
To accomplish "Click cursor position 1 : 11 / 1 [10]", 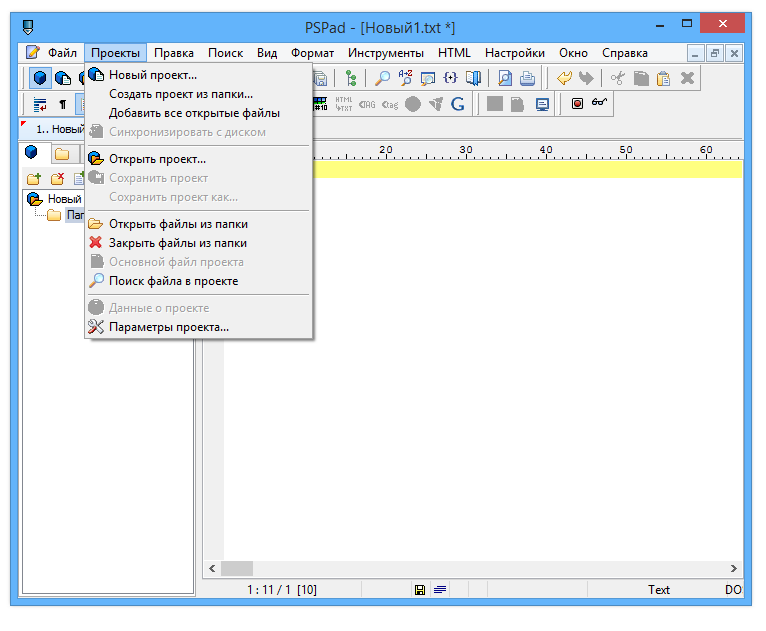I will click(281, 590).
